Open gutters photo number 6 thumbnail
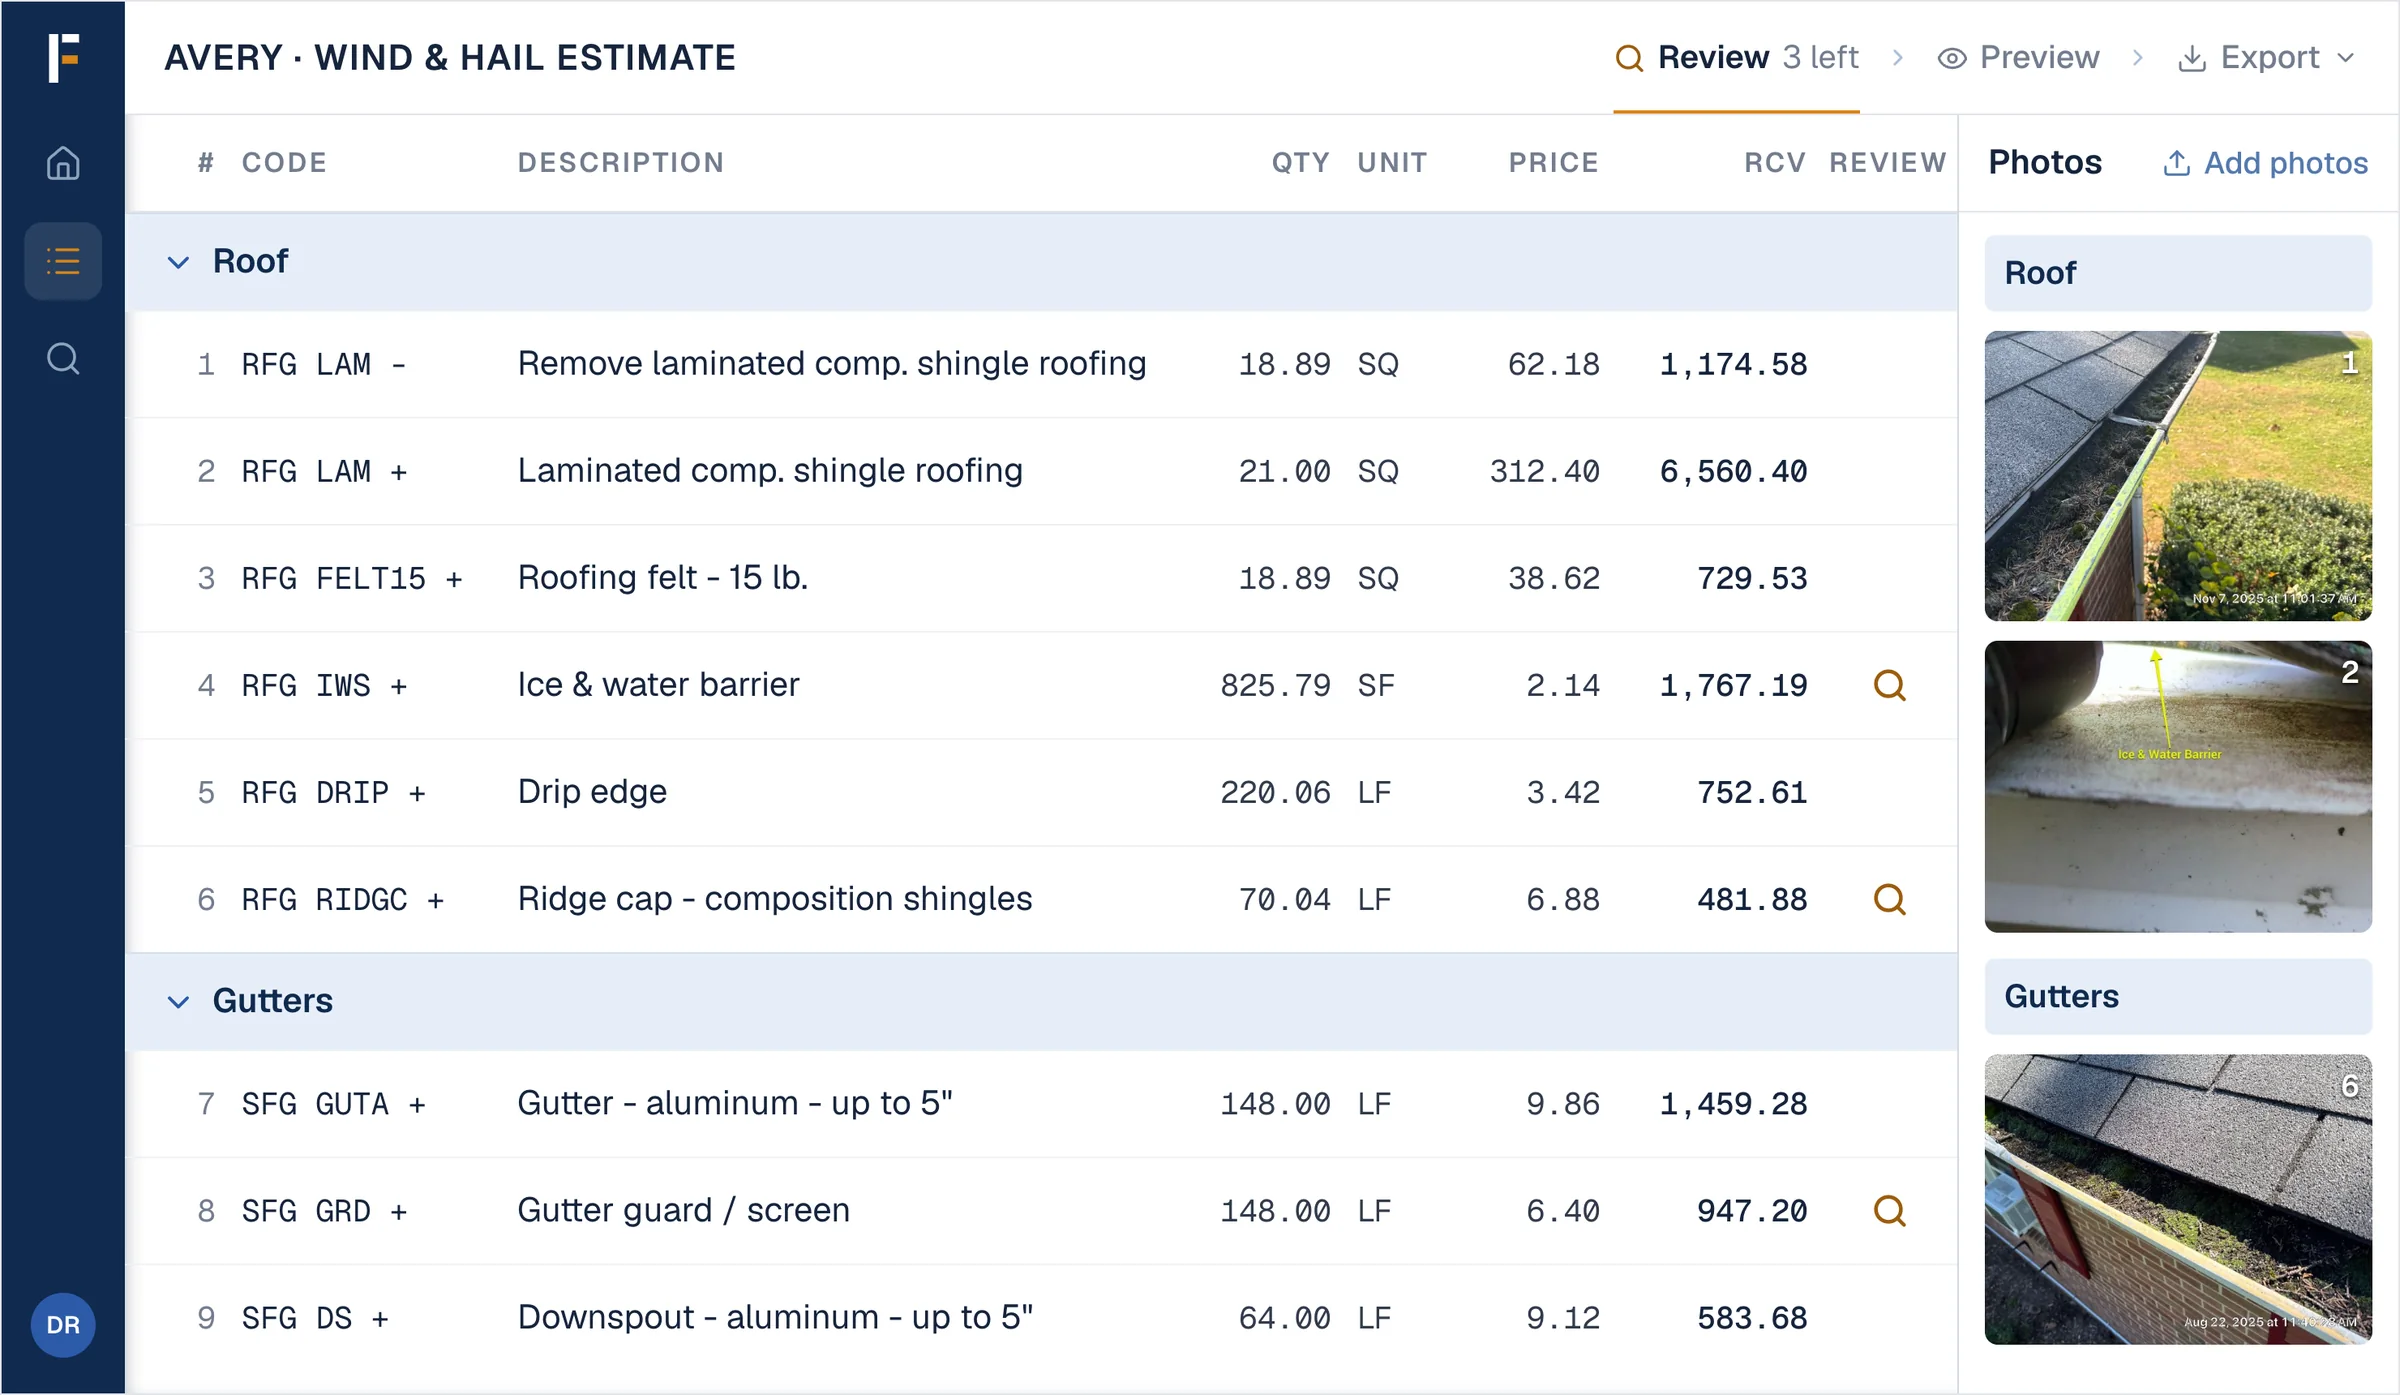 2178,1199
